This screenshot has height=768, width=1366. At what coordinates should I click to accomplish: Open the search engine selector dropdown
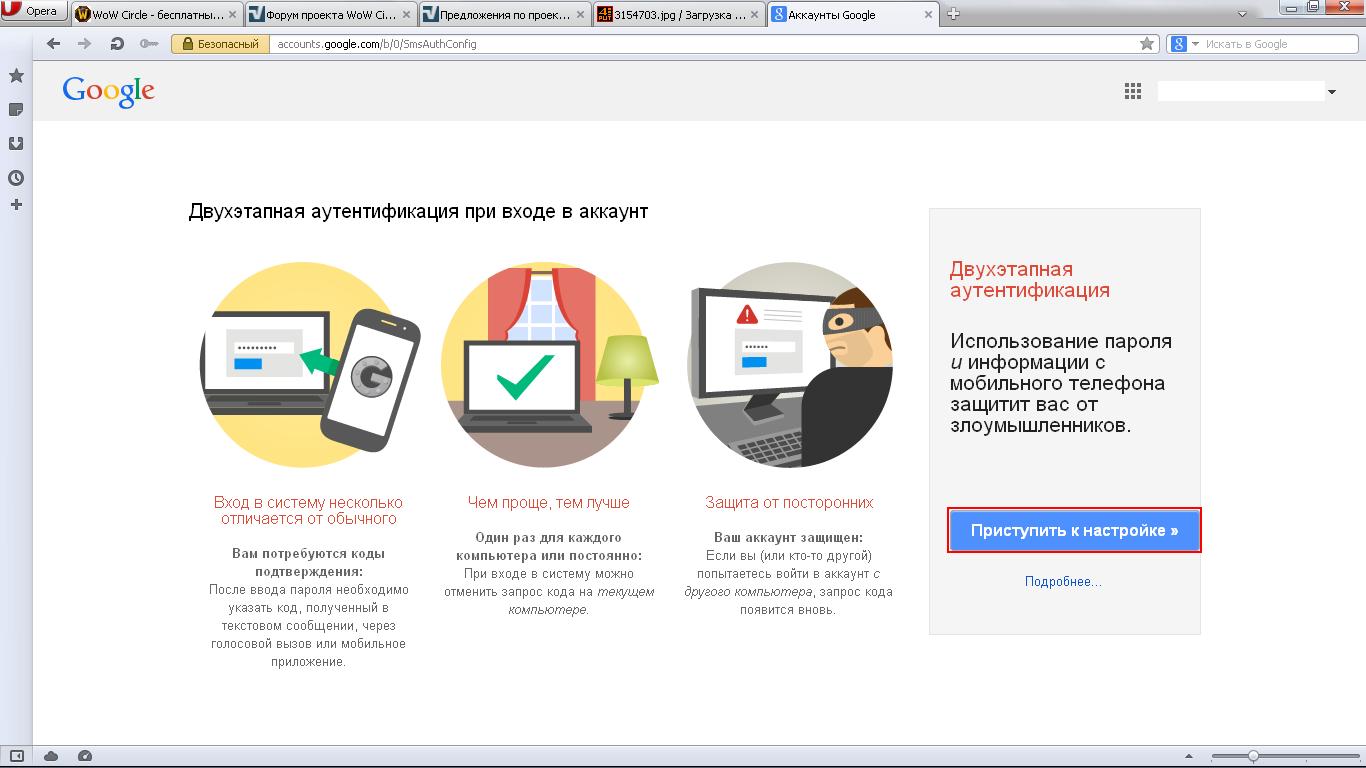(x=1186, y=44)
